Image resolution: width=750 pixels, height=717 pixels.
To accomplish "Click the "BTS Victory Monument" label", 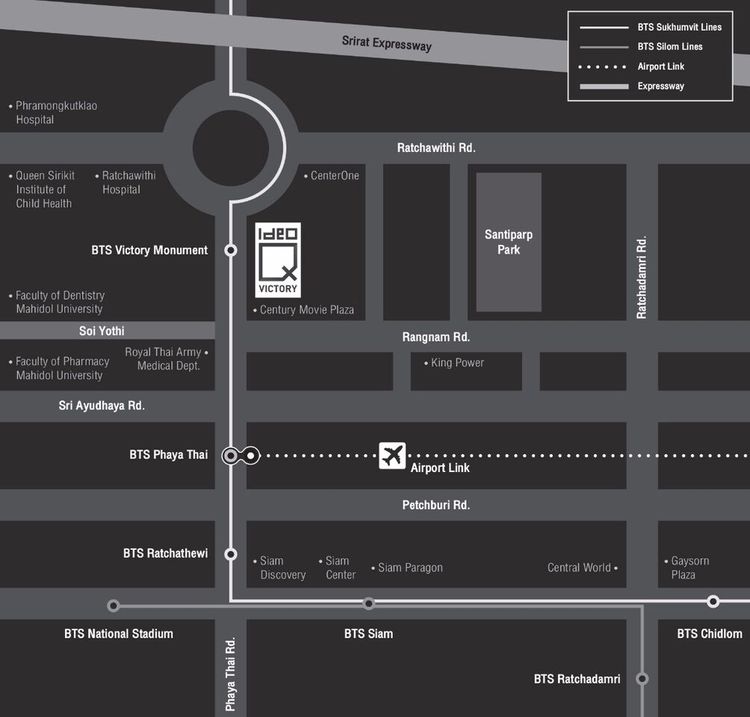I will pos(149,250).
